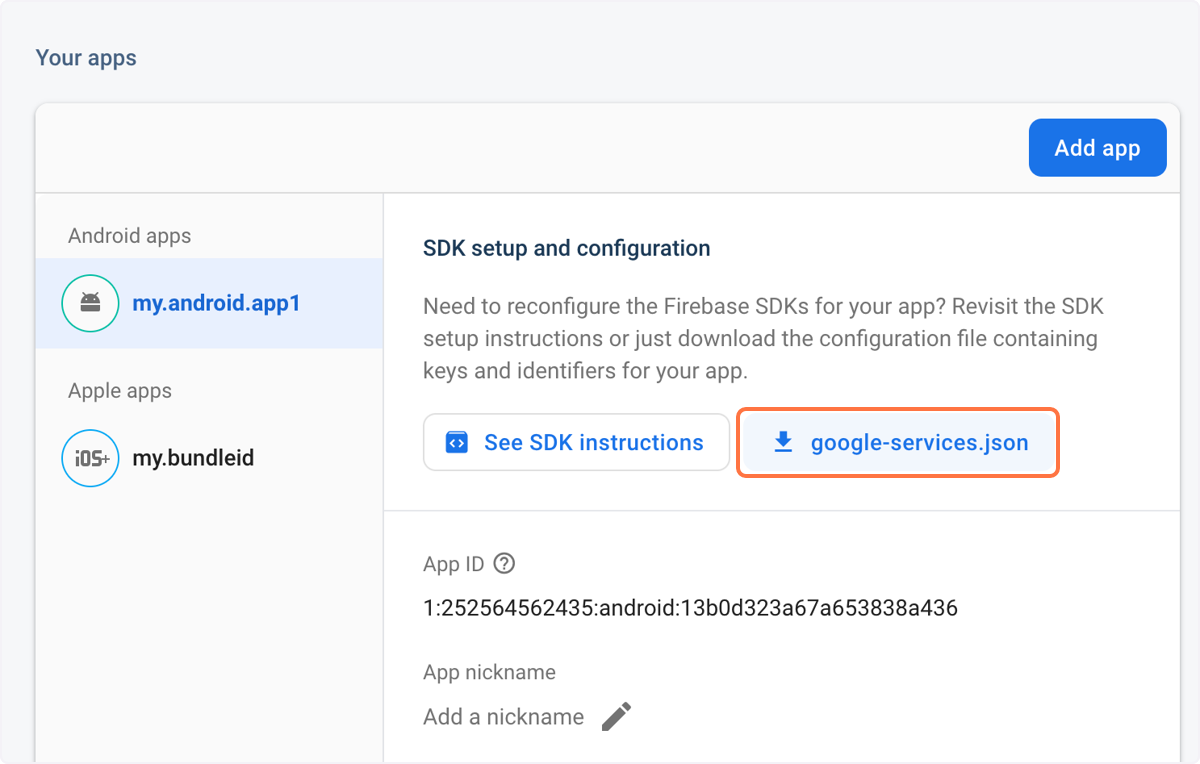The image size is (1200, 764).
Task: Click the App nickname label
Action: pos(489,672)
